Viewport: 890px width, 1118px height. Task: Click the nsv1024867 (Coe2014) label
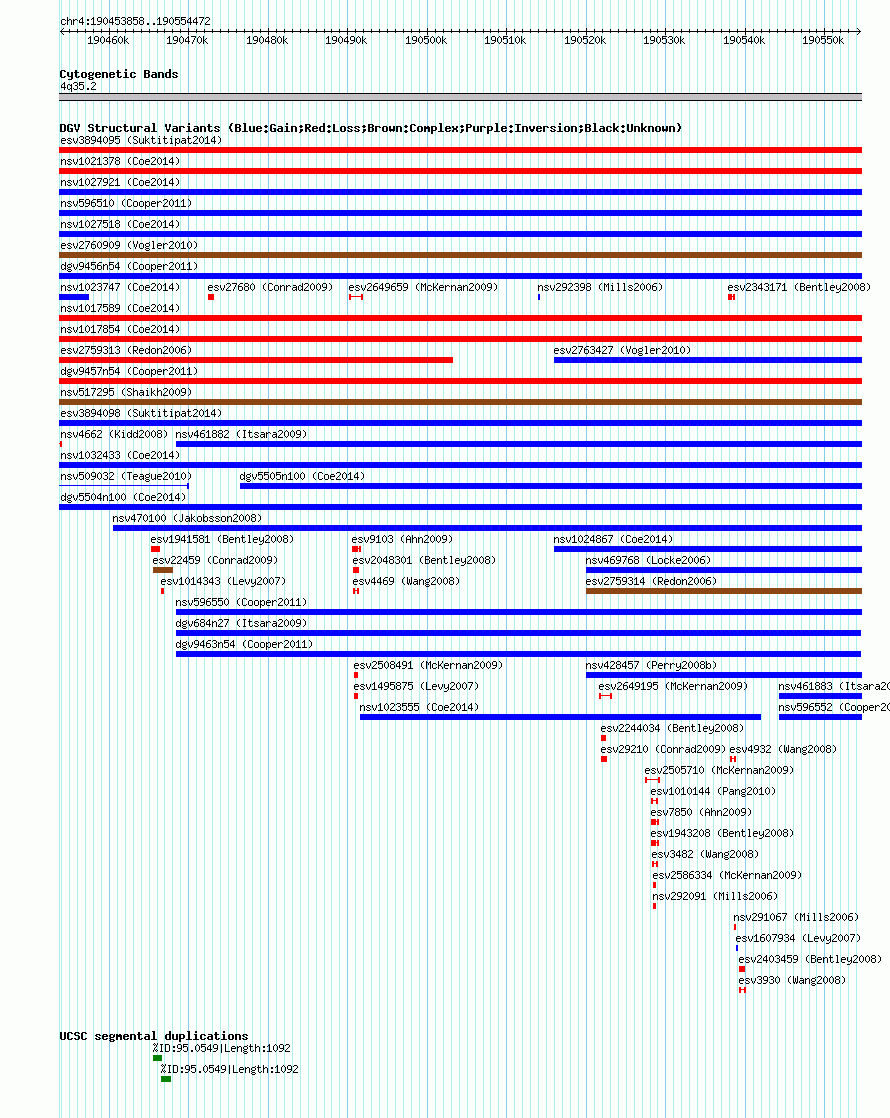[x=613, y=539]
